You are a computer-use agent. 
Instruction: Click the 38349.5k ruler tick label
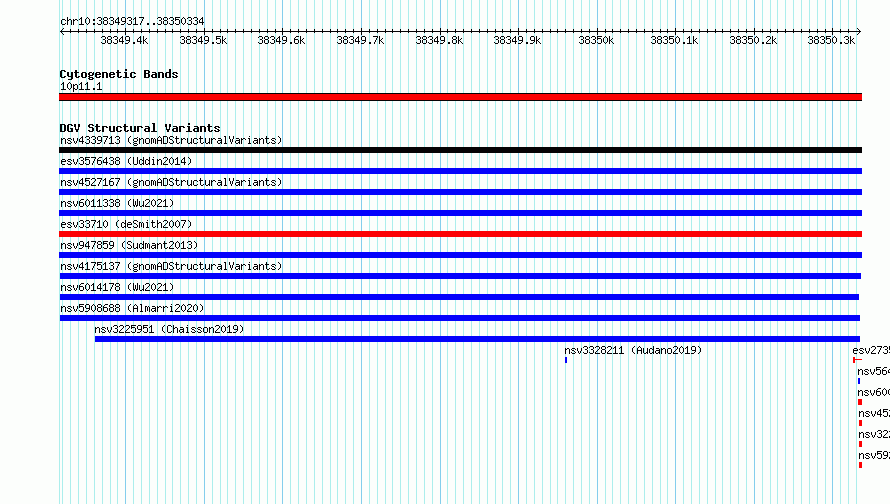coord(203,40)
